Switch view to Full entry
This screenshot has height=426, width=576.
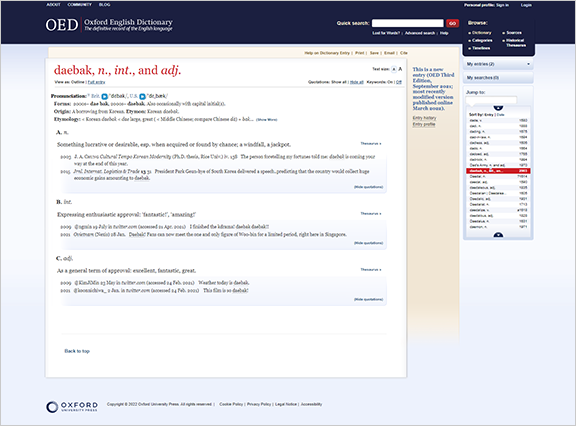[96, 82]
